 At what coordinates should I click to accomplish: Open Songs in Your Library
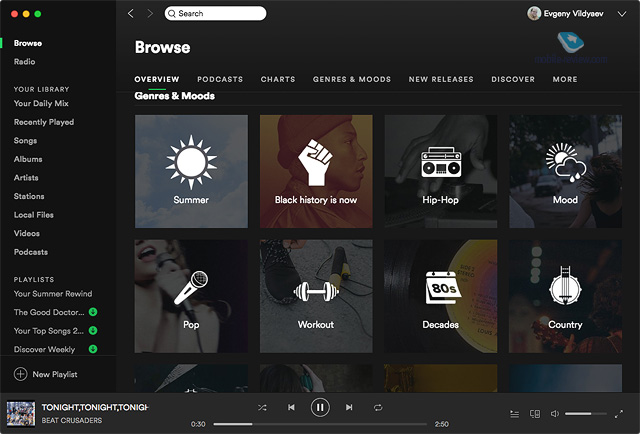tap(25, 140)
